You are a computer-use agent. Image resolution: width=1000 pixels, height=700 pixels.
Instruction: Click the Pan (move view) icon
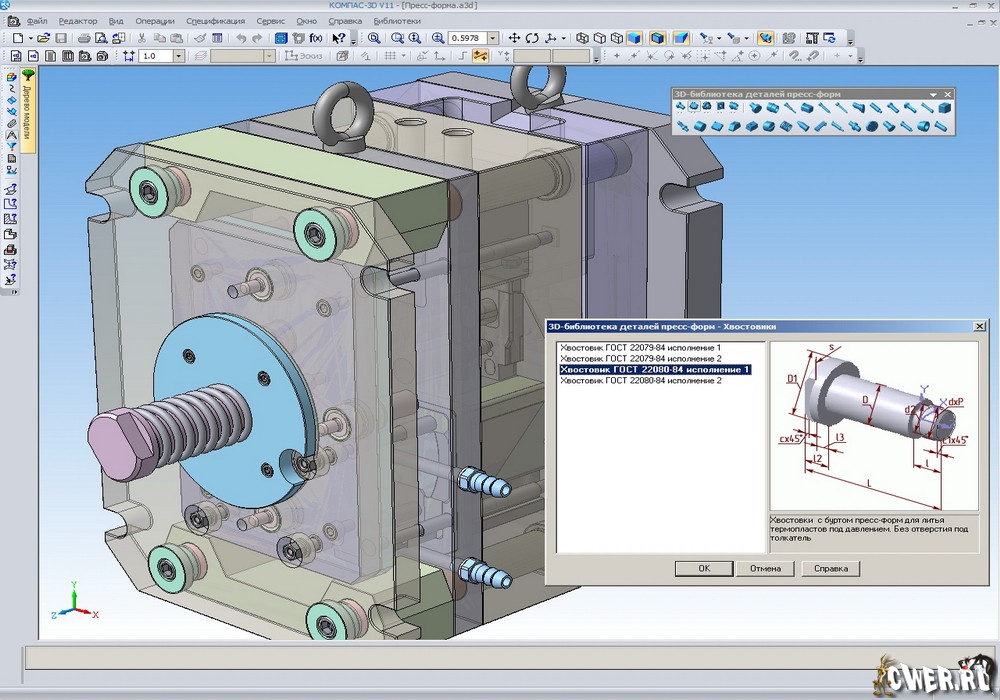pos(514,38)
